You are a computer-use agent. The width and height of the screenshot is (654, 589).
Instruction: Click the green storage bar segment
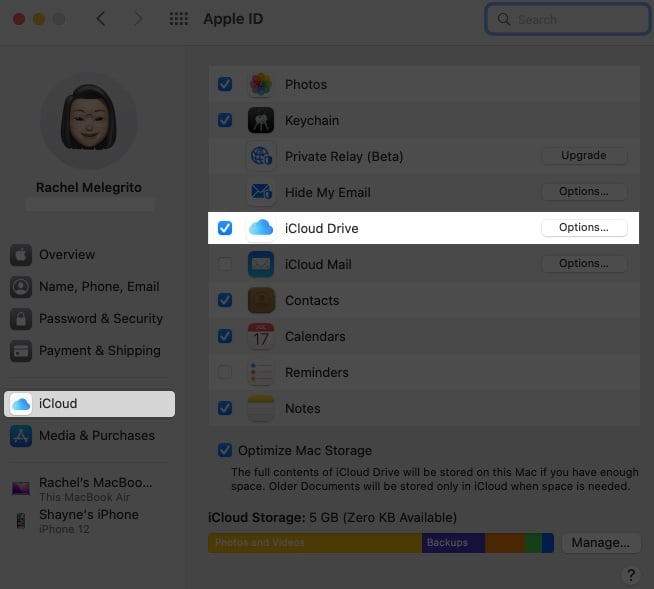(x=533, y=543)
